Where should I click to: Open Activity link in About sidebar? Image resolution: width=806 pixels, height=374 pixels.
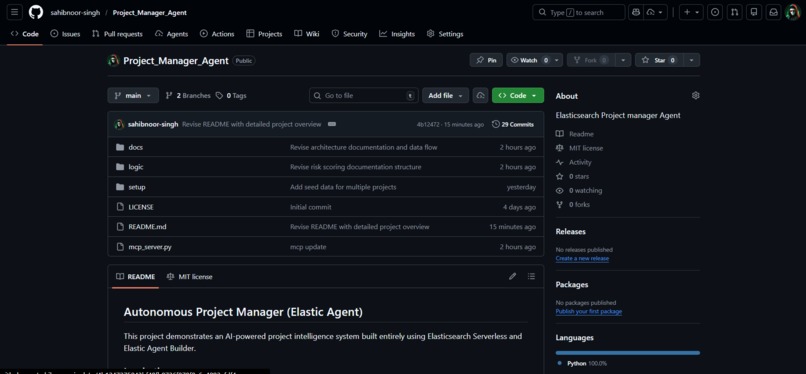[x=574, y=162]
